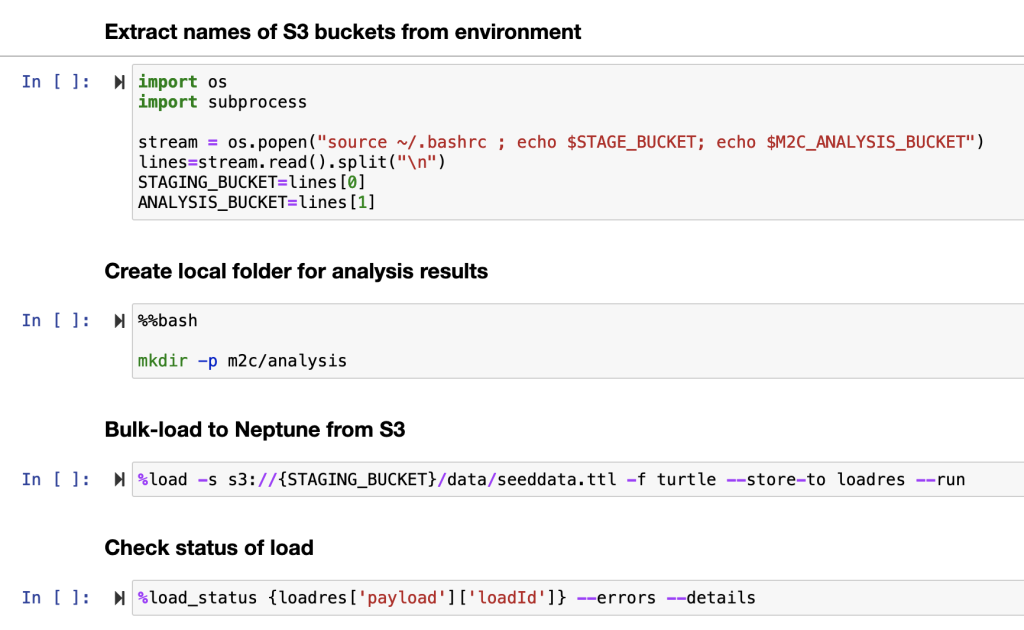Run the %%bash mkdir cell with its run icon
This screenshot has width=1024, height=630.
(119, 321)
